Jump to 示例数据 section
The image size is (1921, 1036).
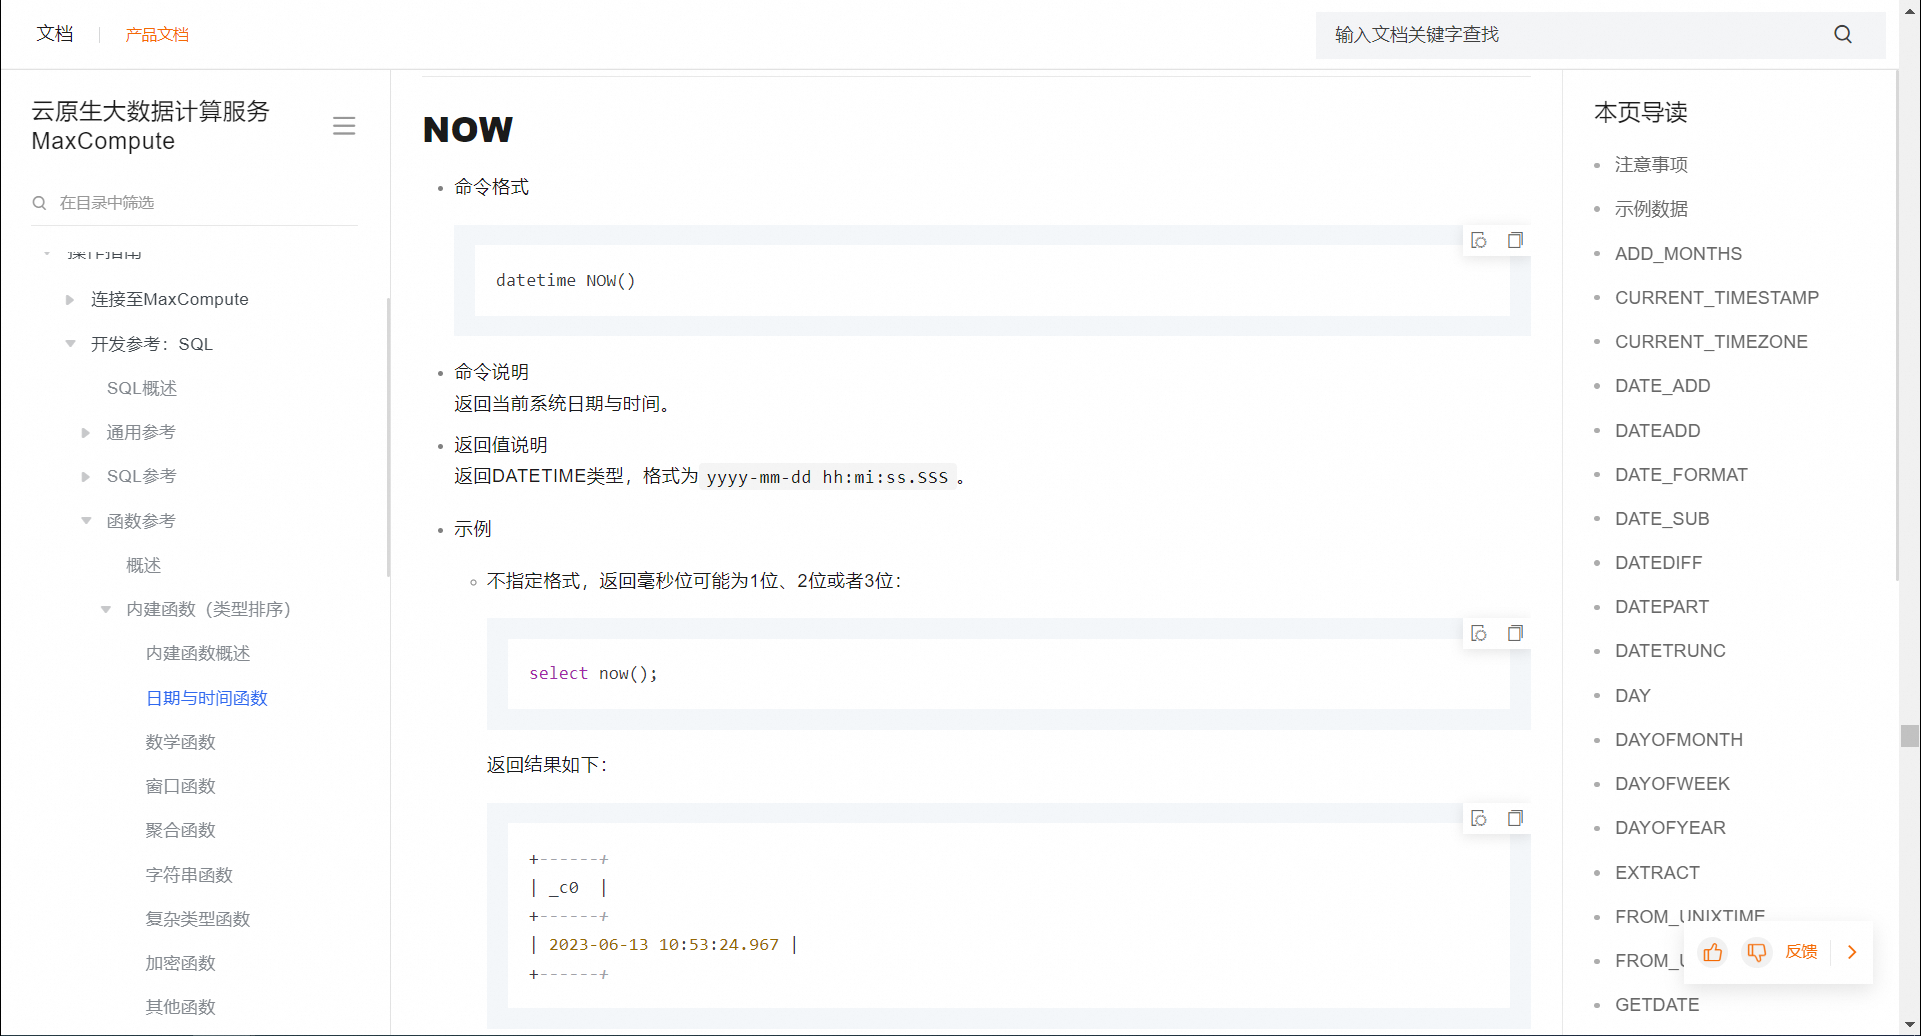(x=1651, y=209)
